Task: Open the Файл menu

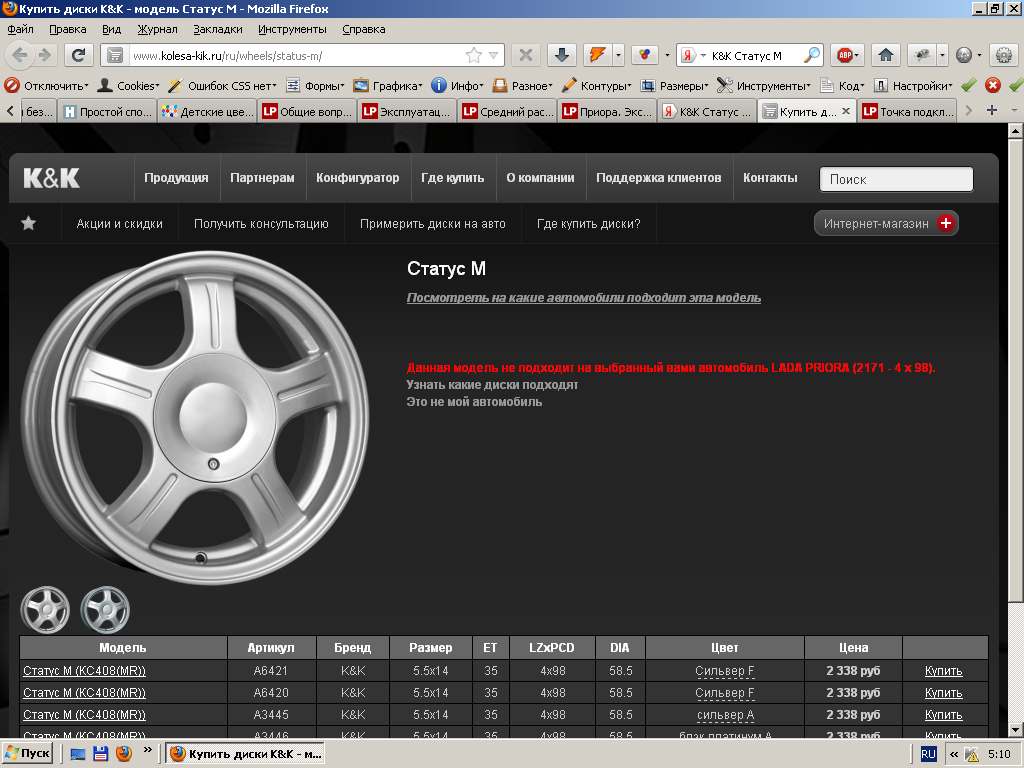Action: pos(20,29)
